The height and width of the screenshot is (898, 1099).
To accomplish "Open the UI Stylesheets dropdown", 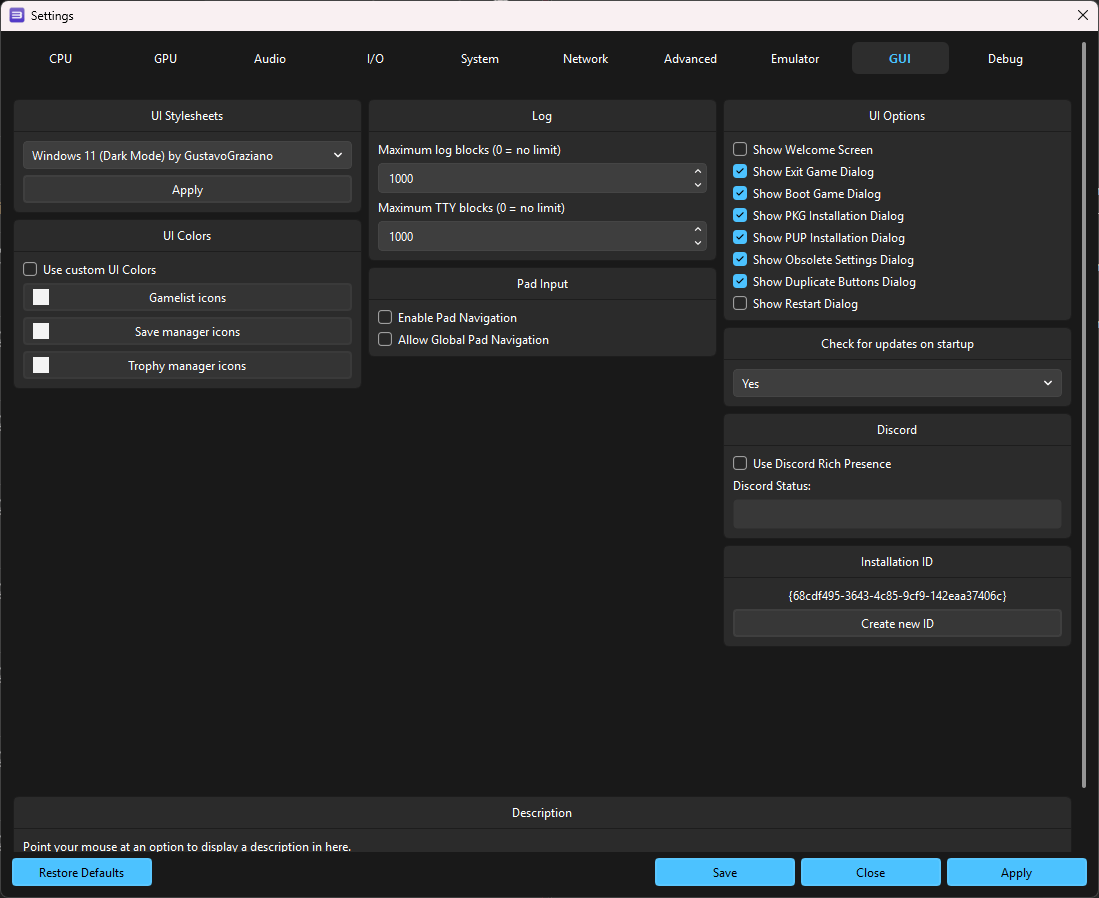I will coord(187,155).
